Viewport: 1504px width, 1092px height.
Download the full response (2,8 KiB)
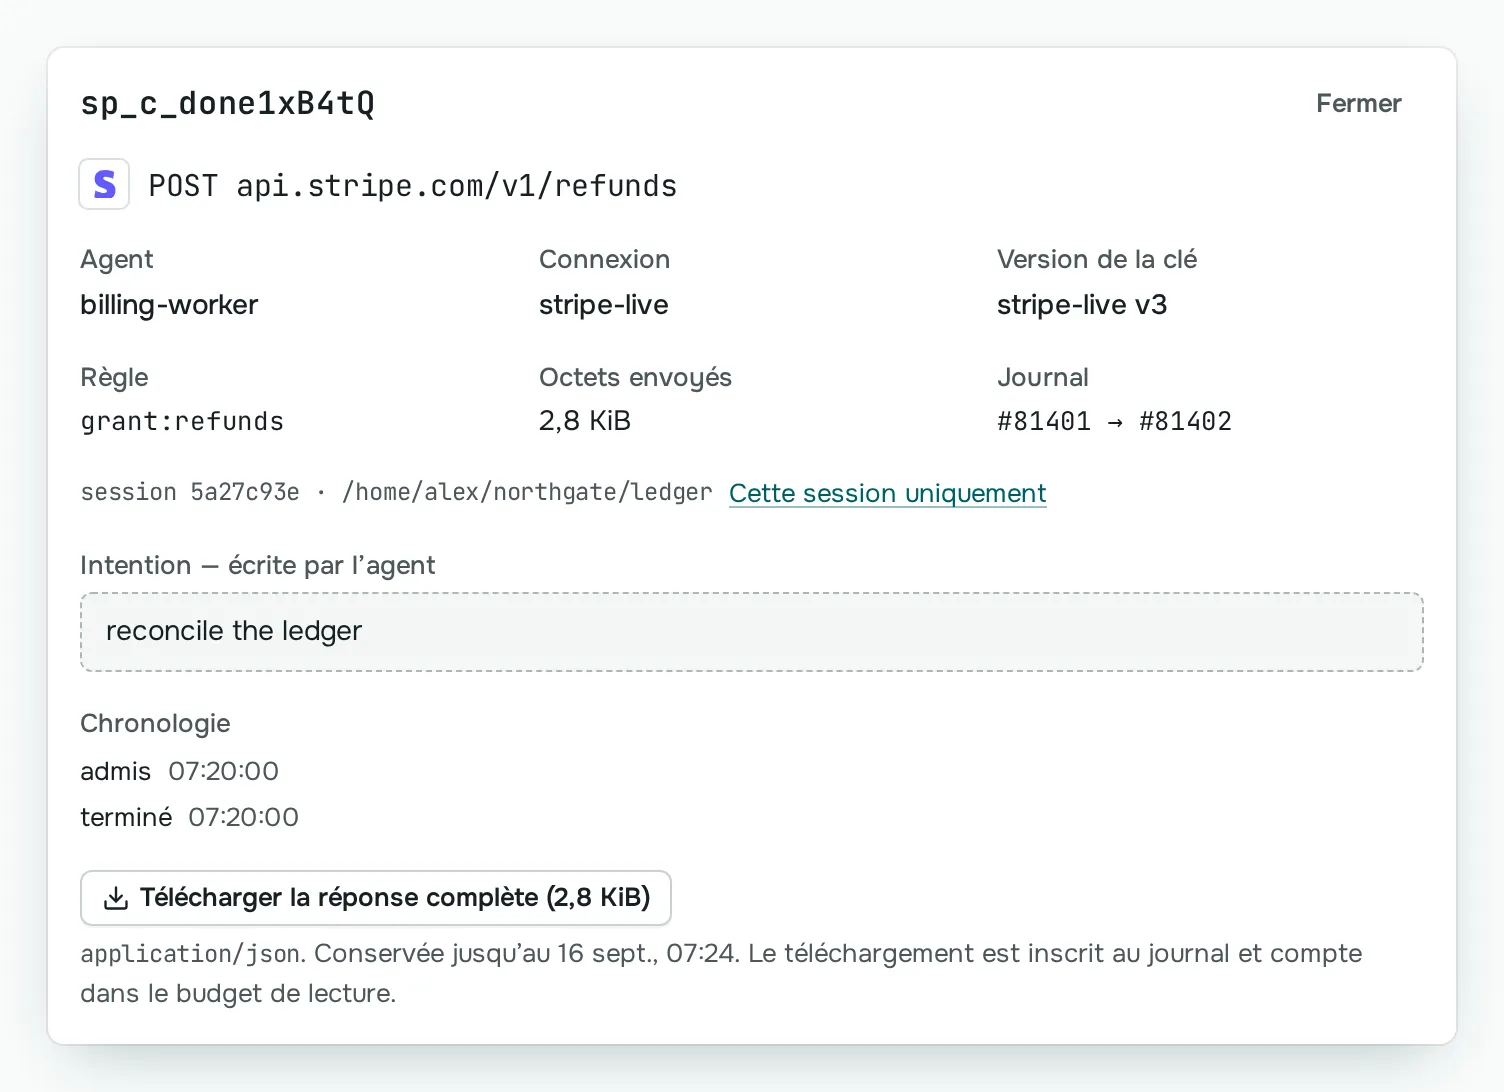tap(375, 898)
